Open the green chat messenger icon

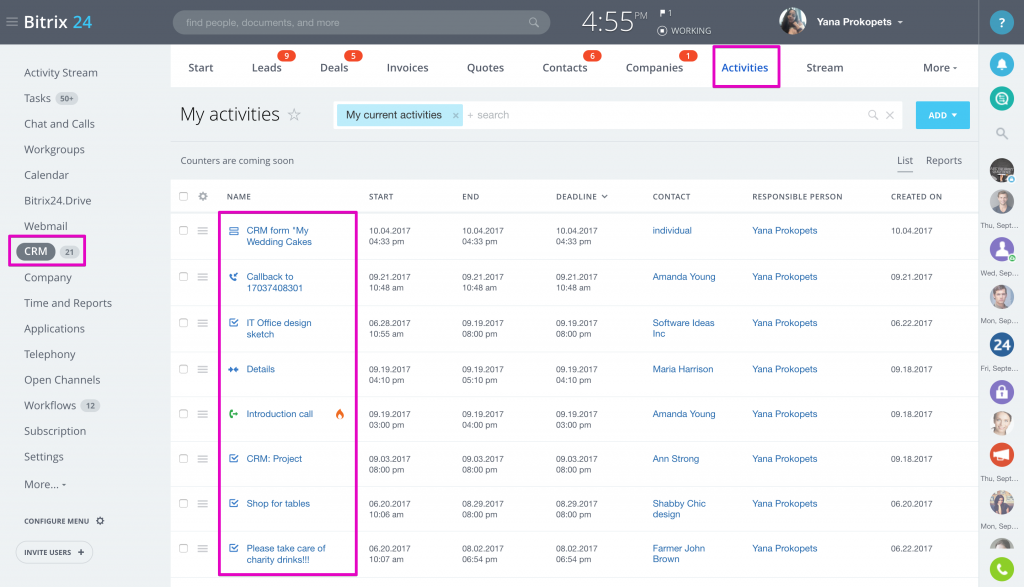[1001, 99]
